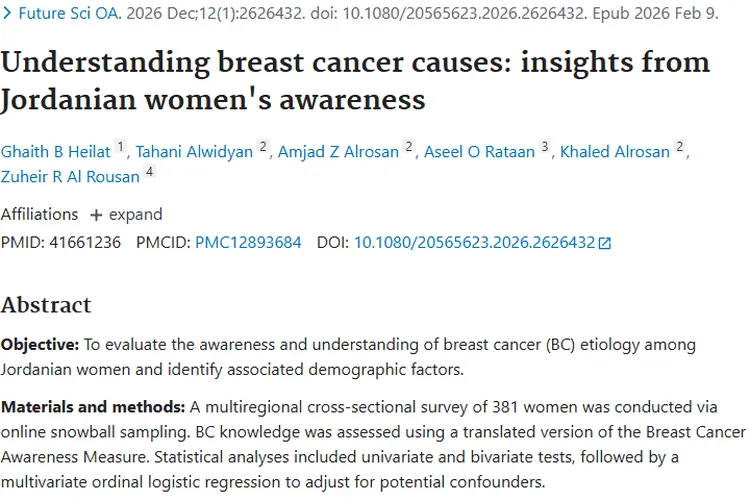
Task: Click the article title about breast cancer causes
Action: (x=355, y=80)
